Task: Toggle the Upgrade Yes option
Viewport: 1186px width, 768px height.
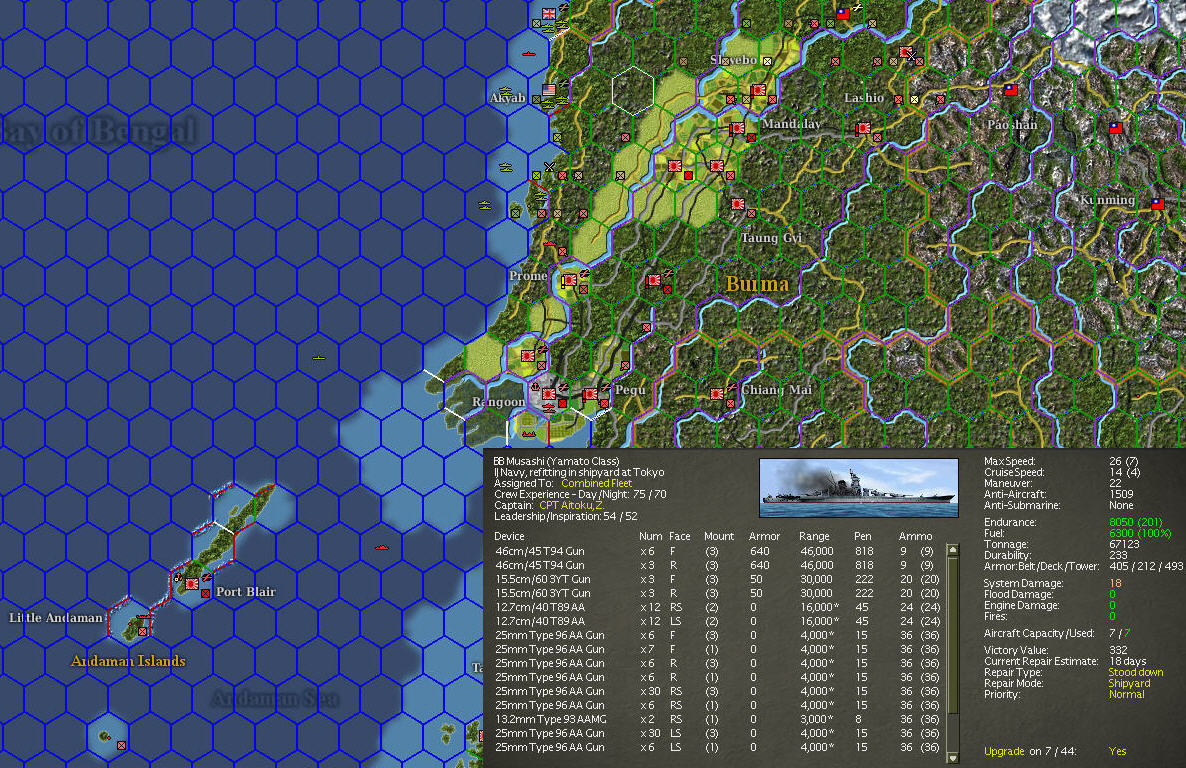Action: pos(1117,751)
